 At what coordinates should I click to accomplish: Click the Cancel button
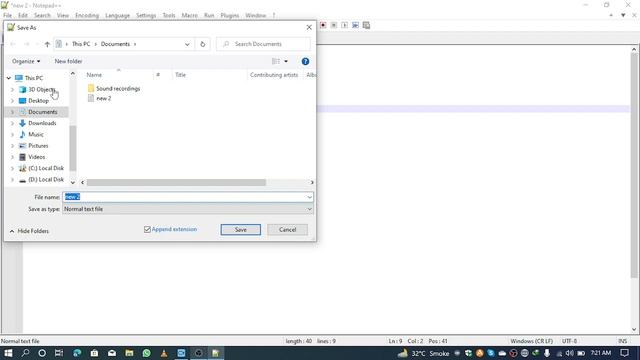click(287, 230)
